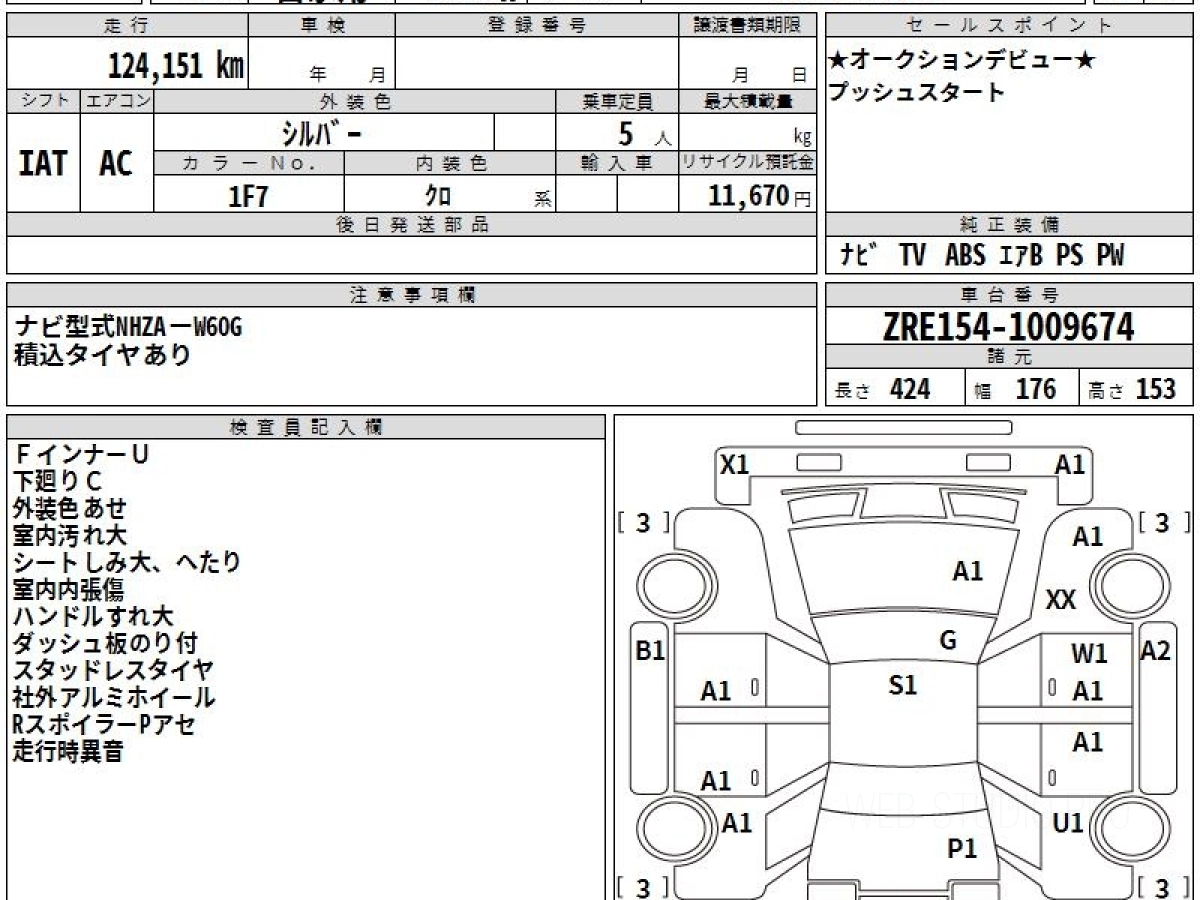Image resolution: width=1200 pixels, height=900 pixels.
Task: Click the mileage value 124,151 km
Action: pos(175,66)
